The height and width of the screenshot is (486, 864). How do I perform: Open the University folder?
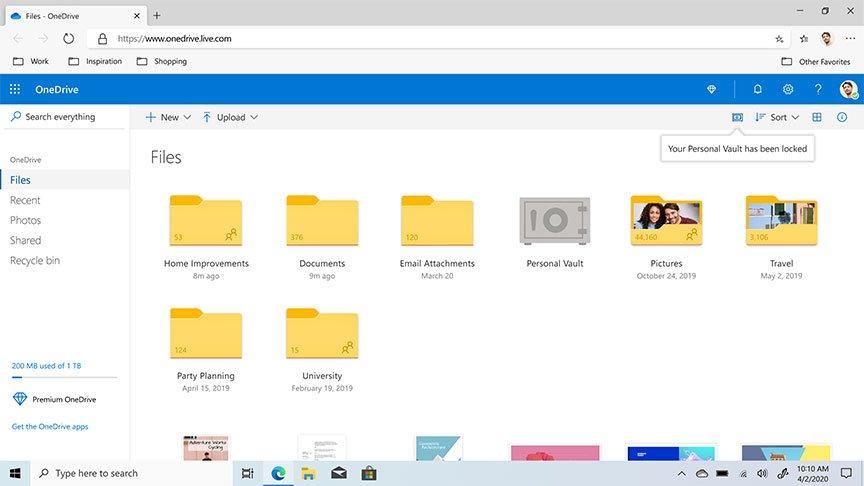tap(322, 334)
